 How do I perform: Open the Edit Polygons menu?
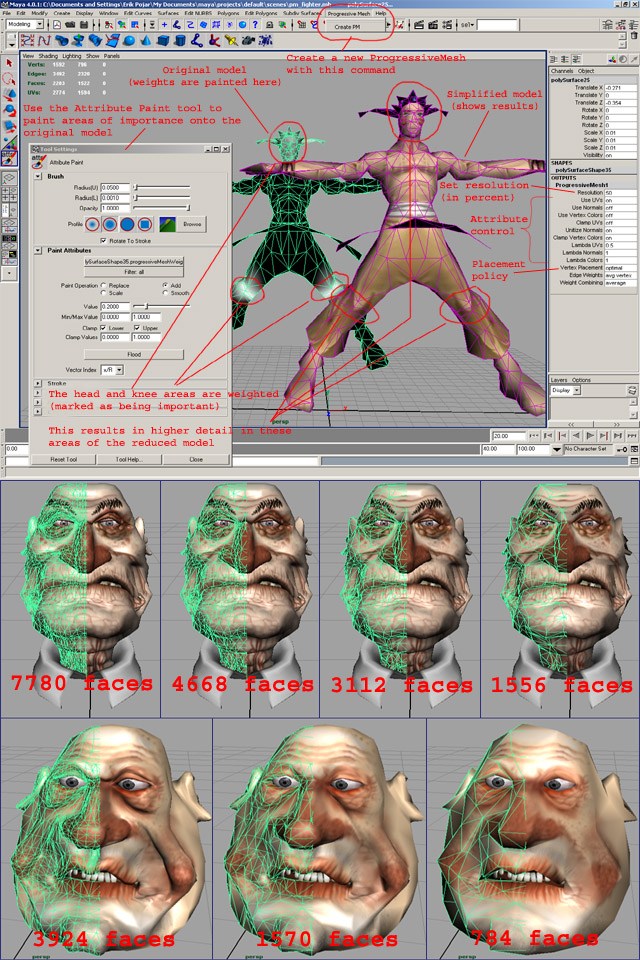click(x=261, y=13)
